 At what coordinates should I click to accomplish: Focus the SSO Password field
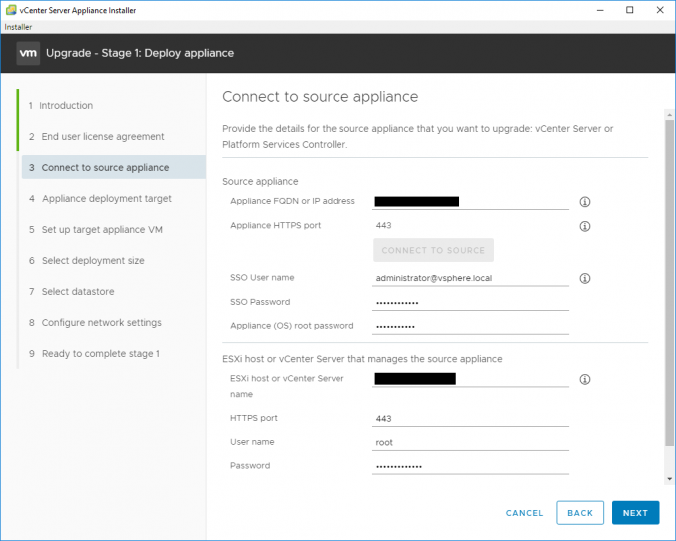pos(470,303)
